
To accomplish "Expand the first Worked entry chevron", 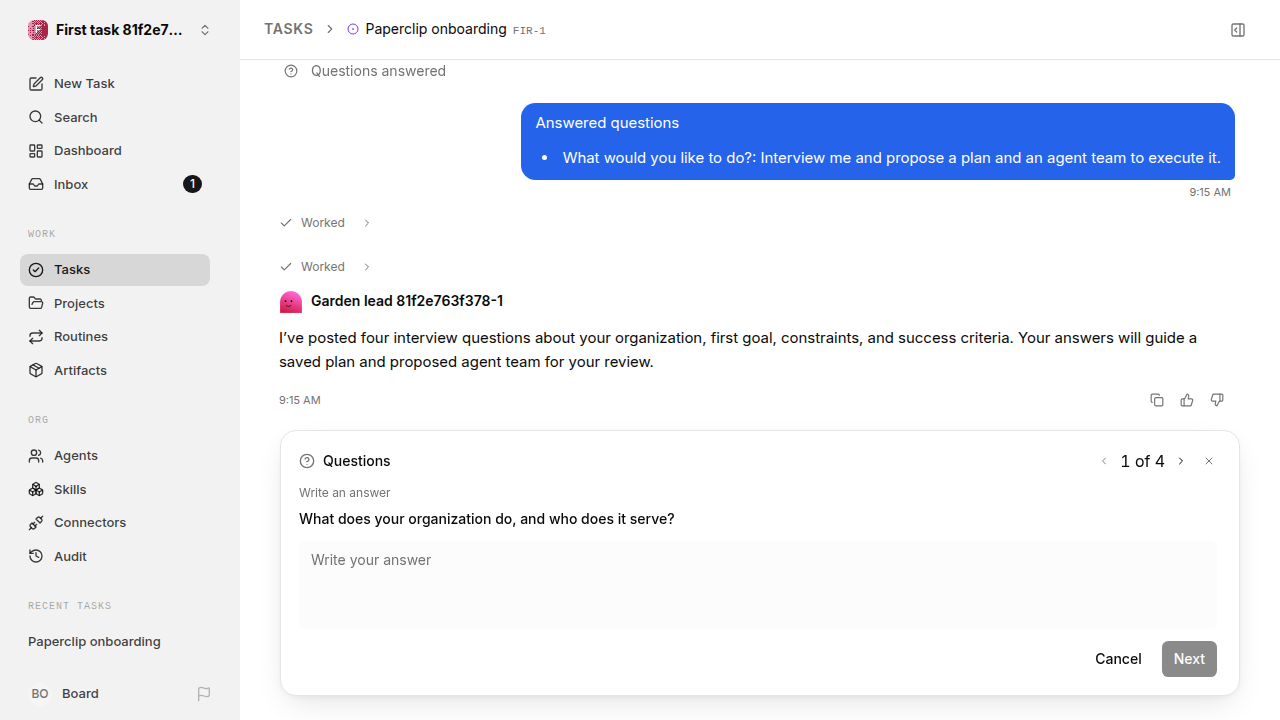I will coord(367,223).
